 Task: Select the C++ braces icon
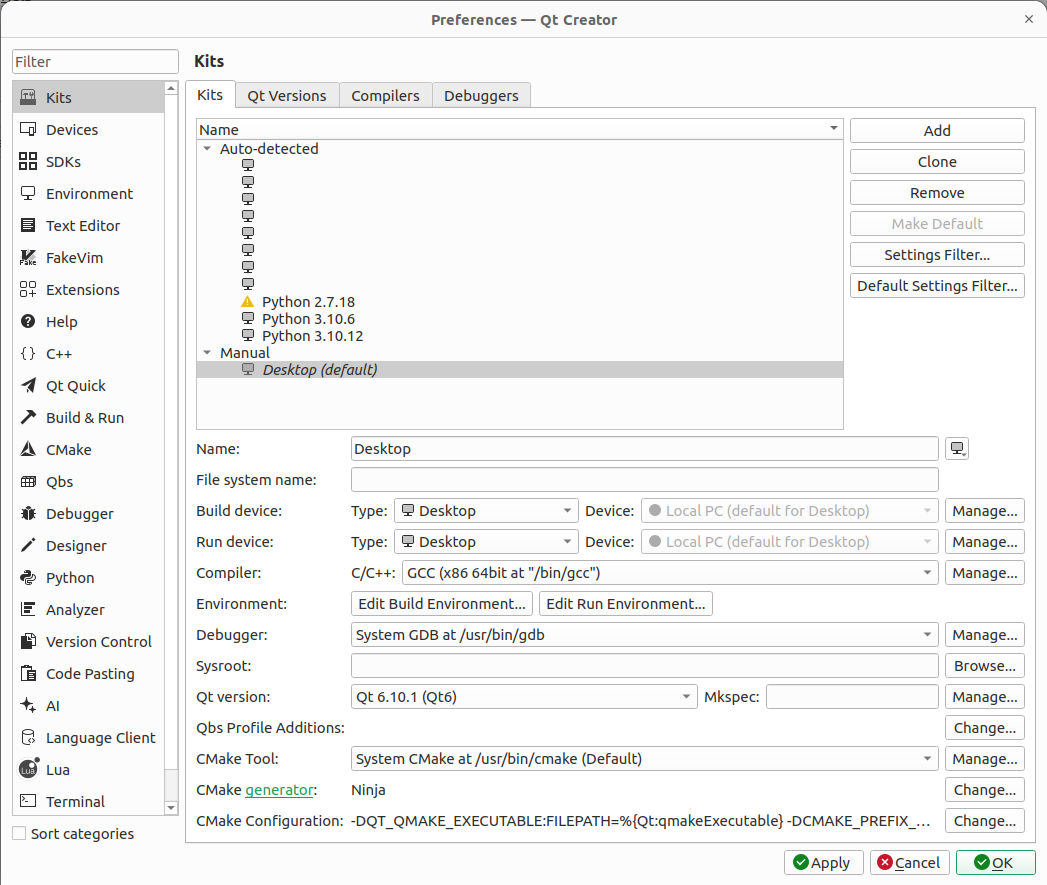28,354
